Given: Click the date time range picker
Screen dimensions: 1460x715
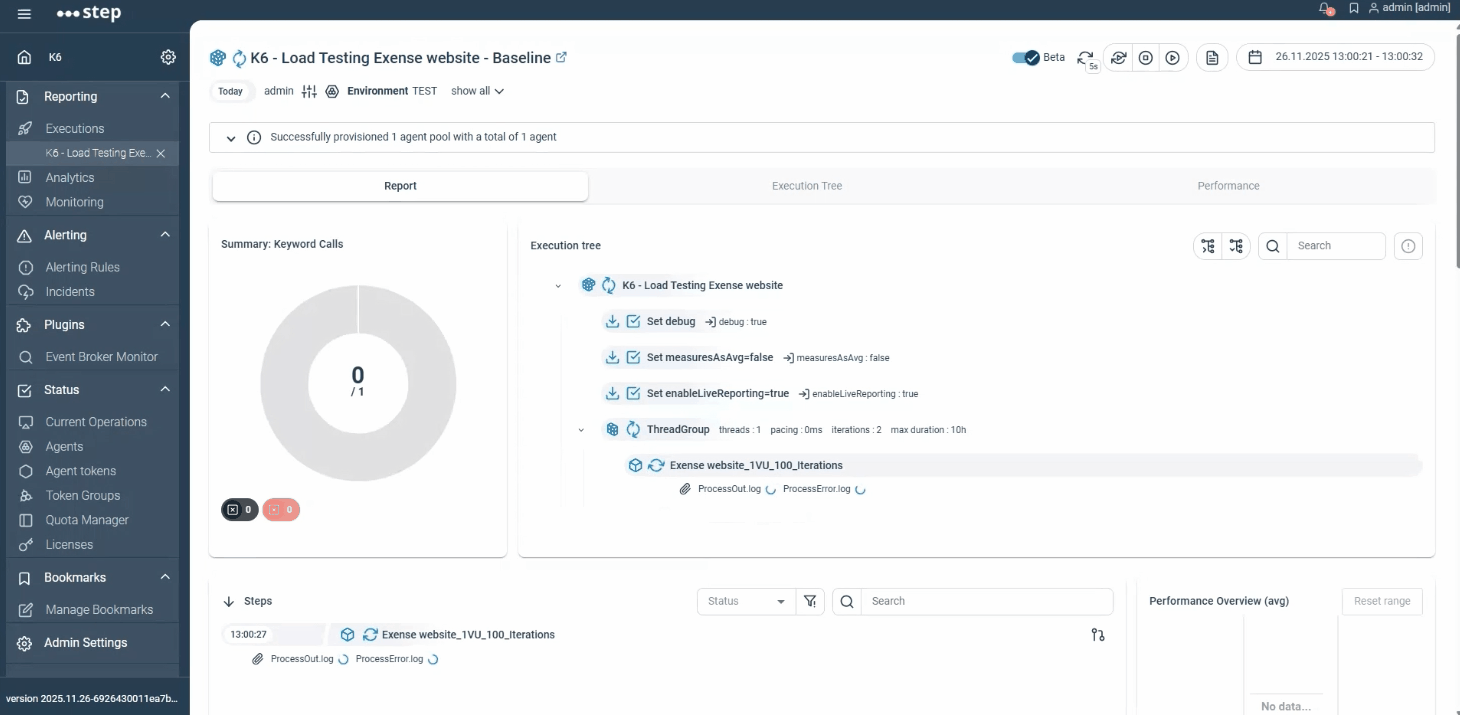Looking at the screenshot, I should [1335, 57].
